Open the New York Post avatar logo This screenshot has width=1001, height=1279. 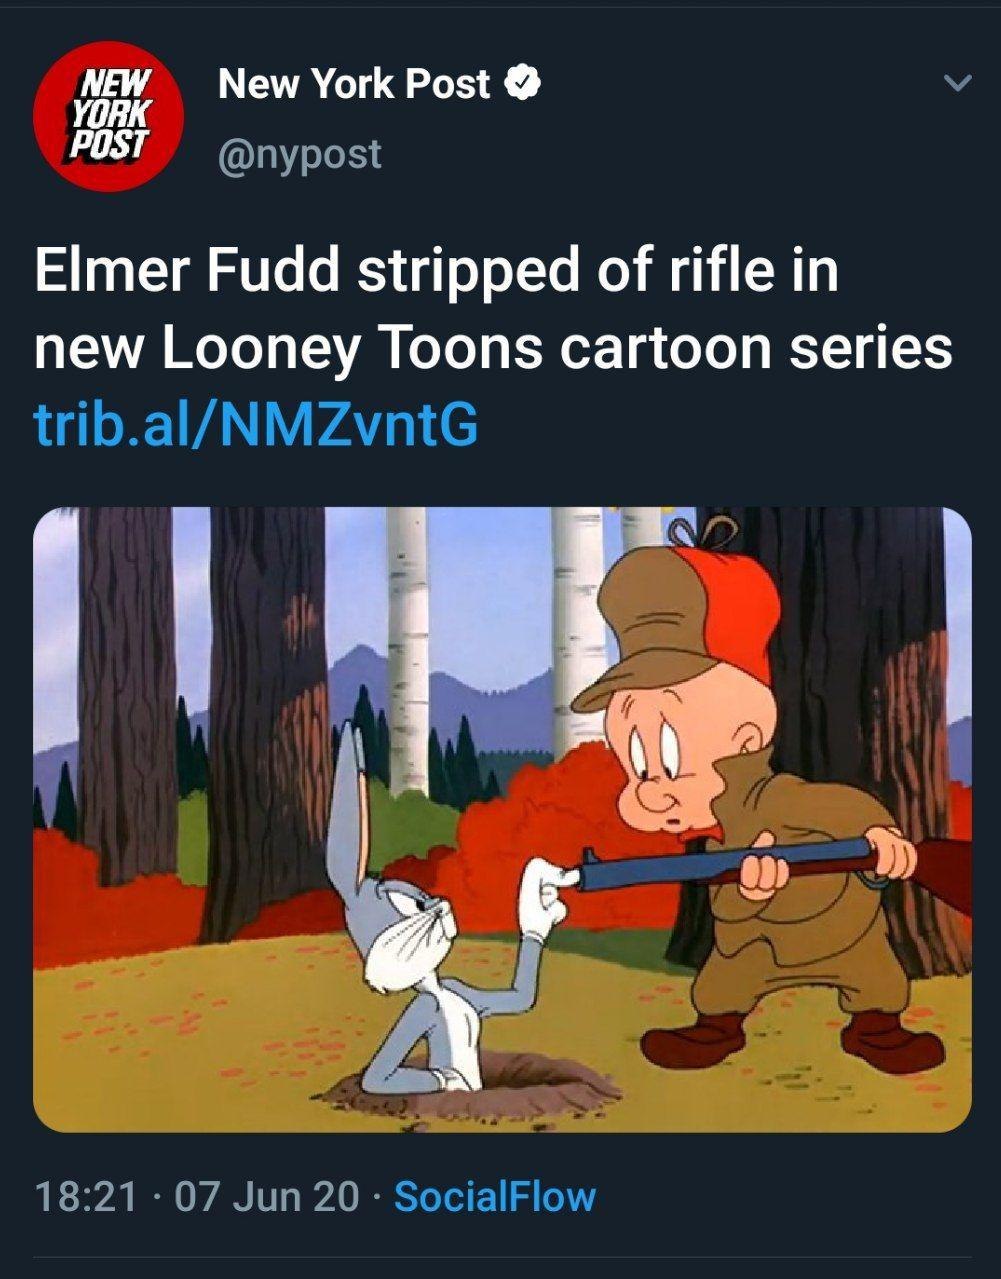pos(108,116)
